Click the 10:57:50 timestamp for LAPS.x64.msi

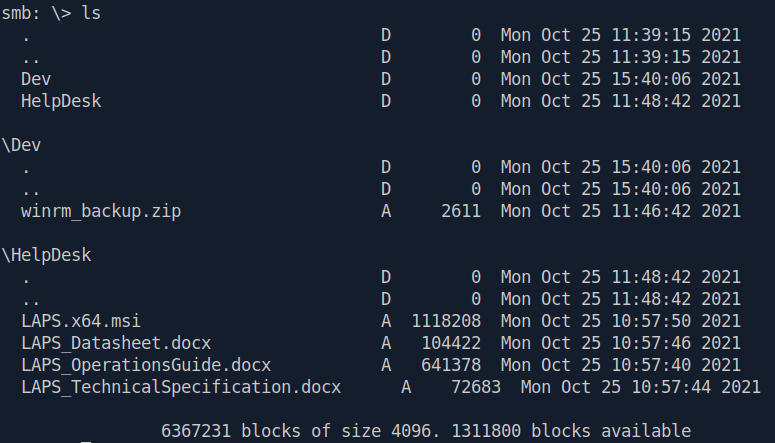tap(651, 321)
